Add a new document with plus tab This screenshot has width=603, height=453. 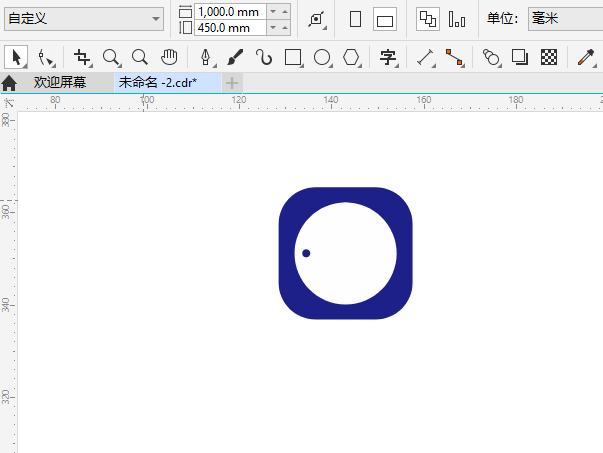coord(232,83)
